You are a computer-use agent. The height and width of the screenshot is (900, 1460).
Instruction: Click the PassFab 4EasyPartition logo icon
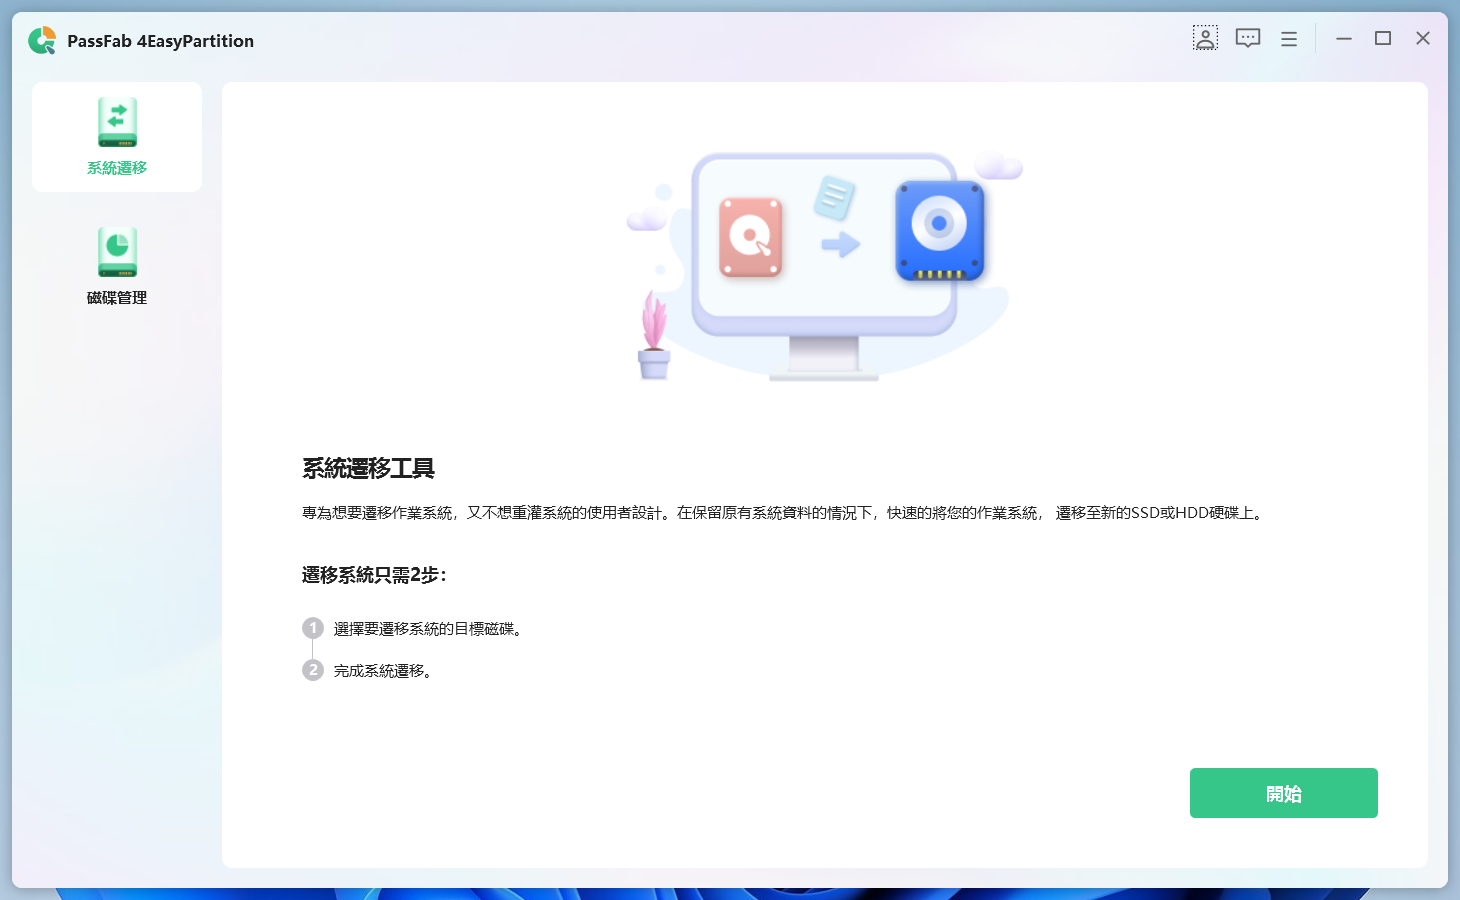click(x=41, y=40)
